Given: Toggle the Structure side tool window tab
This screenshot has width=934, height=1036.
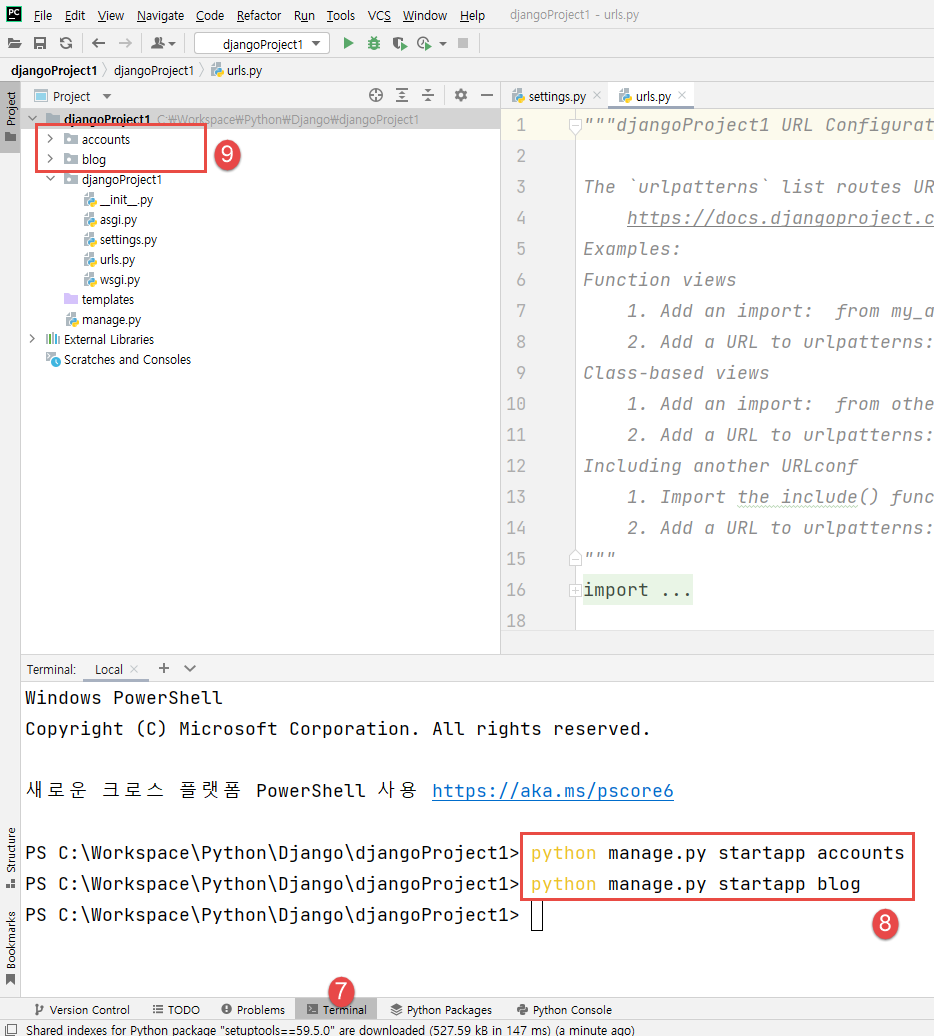Looking at the screenshot, I should [x=11, y=858].
